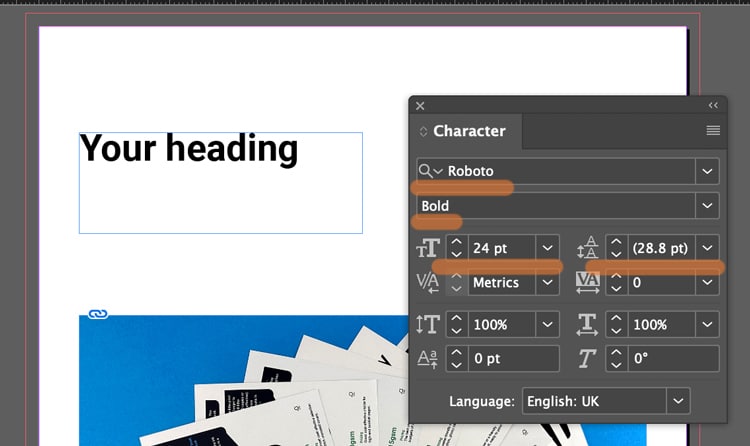
Task: Increase tracking with the up stepper
Action: tap(616, 277)
